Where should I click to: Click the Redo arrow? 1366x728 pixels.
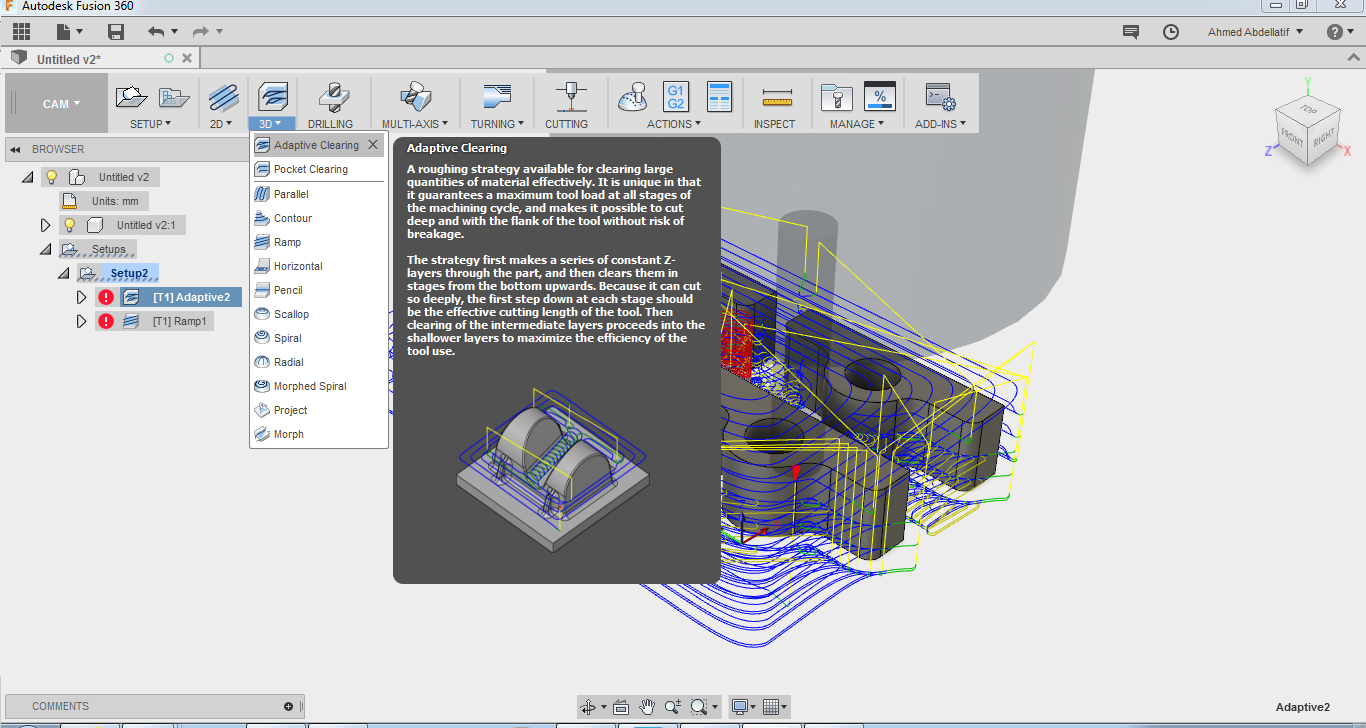(200, 31)
